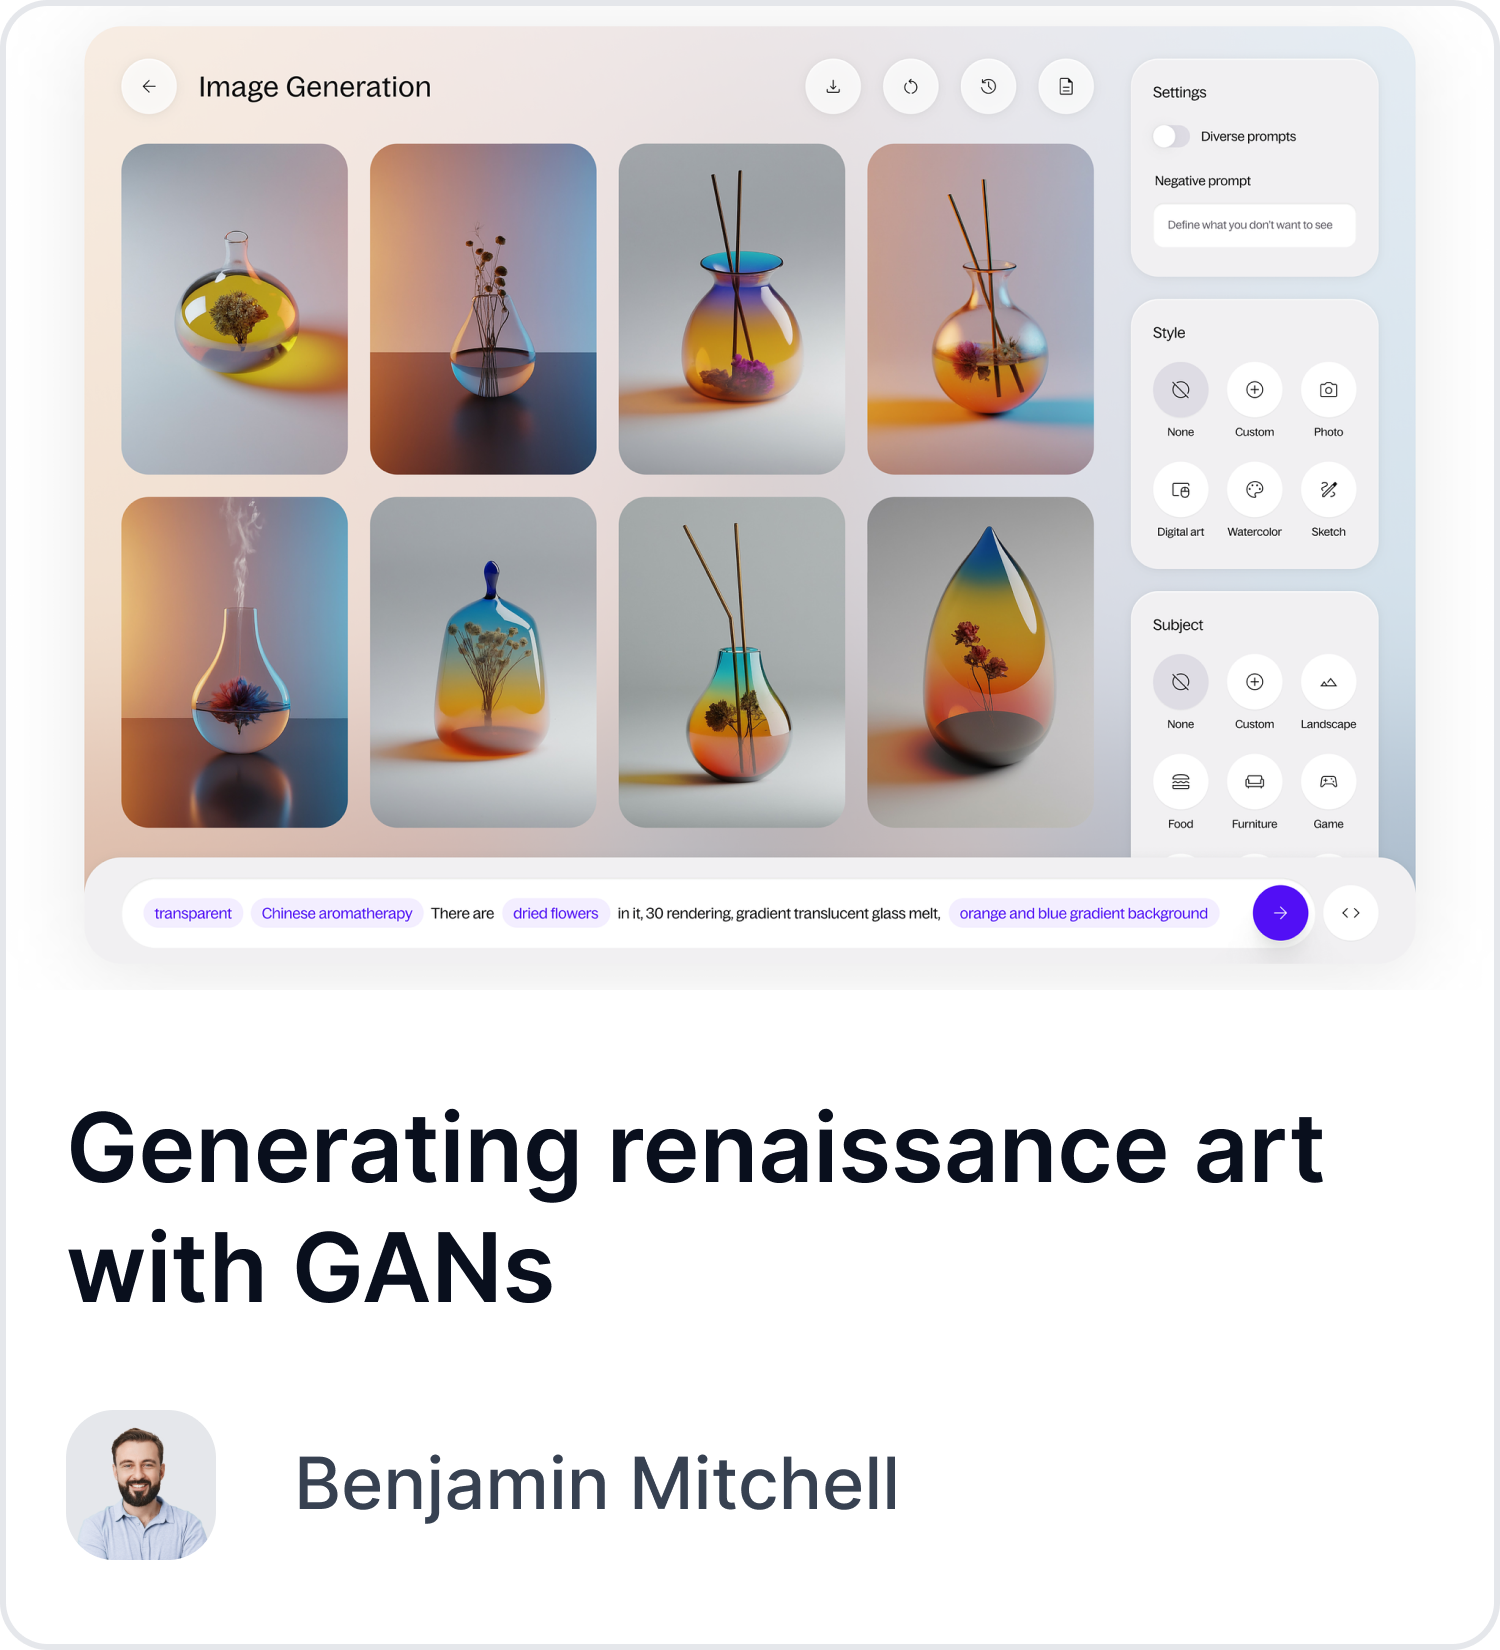Expand the code brackets button

1351,913
